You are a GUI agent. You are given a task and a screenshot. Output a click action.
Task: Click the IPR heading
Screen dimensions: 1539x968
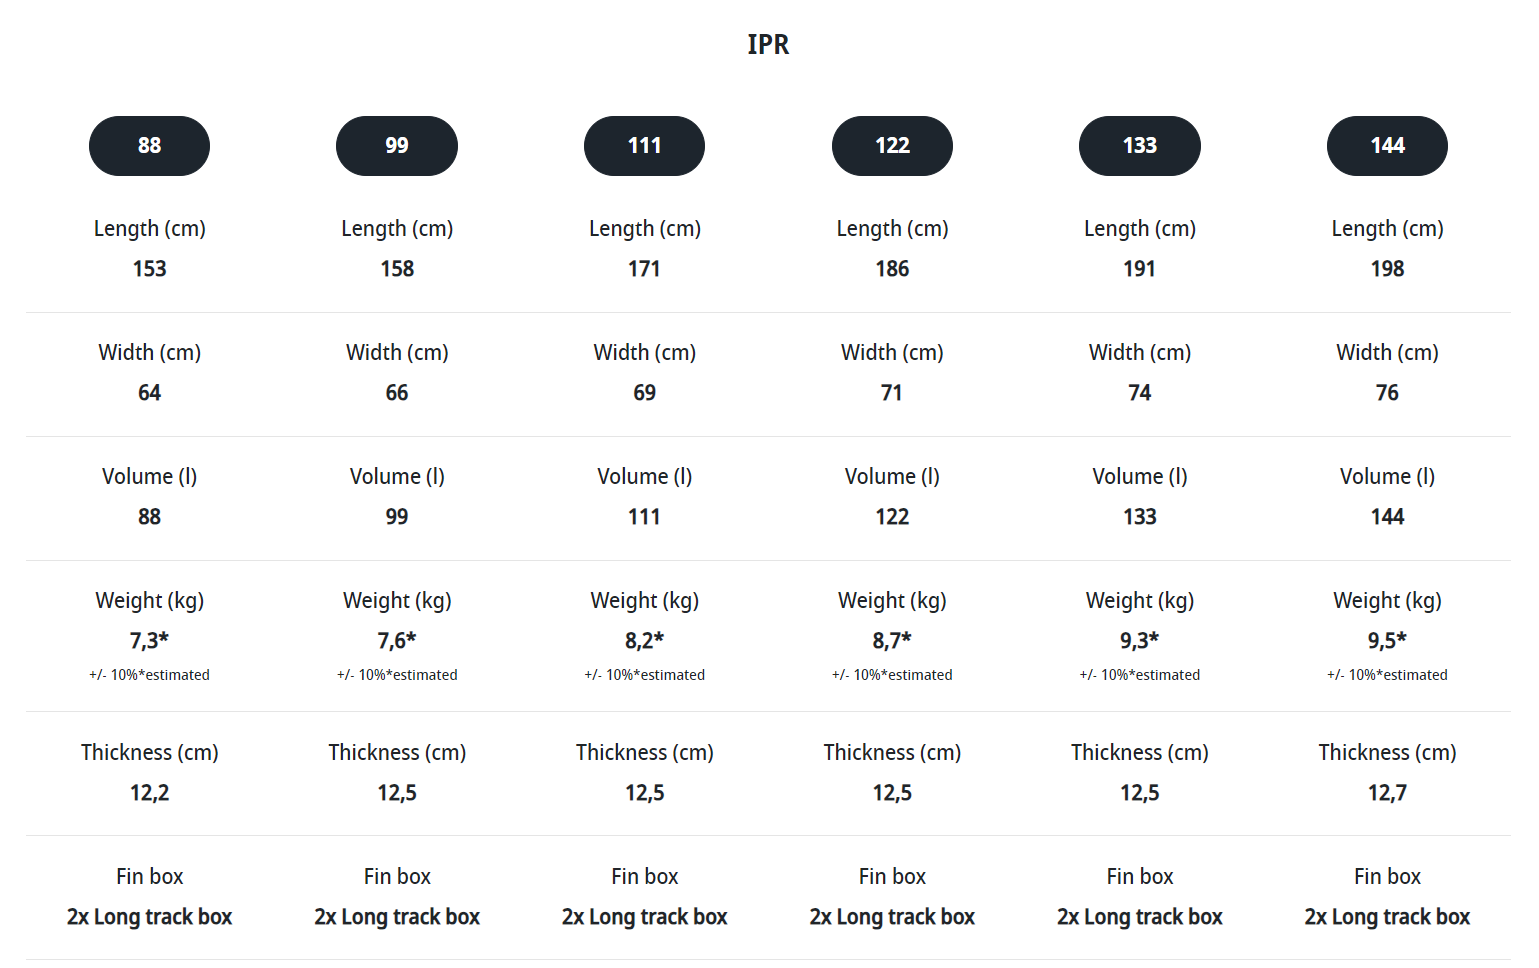coord(768,44)
